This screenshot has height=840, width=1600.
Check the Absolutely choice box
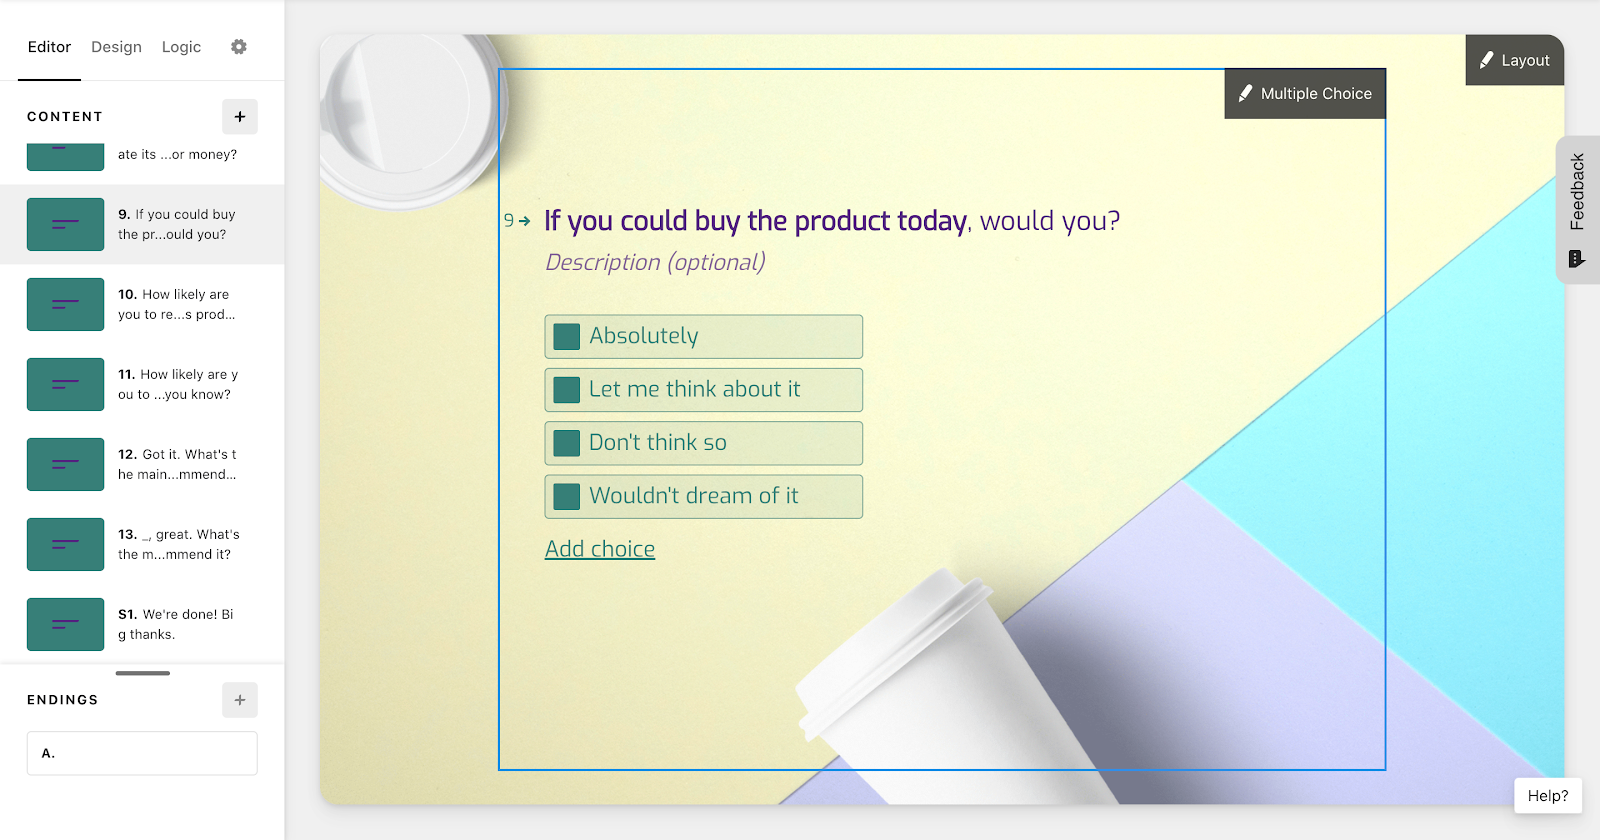[567, 336]
